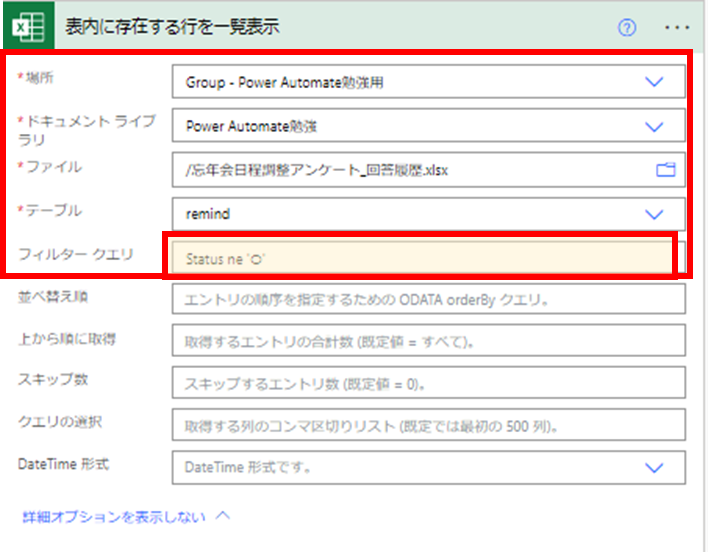708x552 pixels.
Task: Click the Power Automate勉強 library value
Action: 251,126
